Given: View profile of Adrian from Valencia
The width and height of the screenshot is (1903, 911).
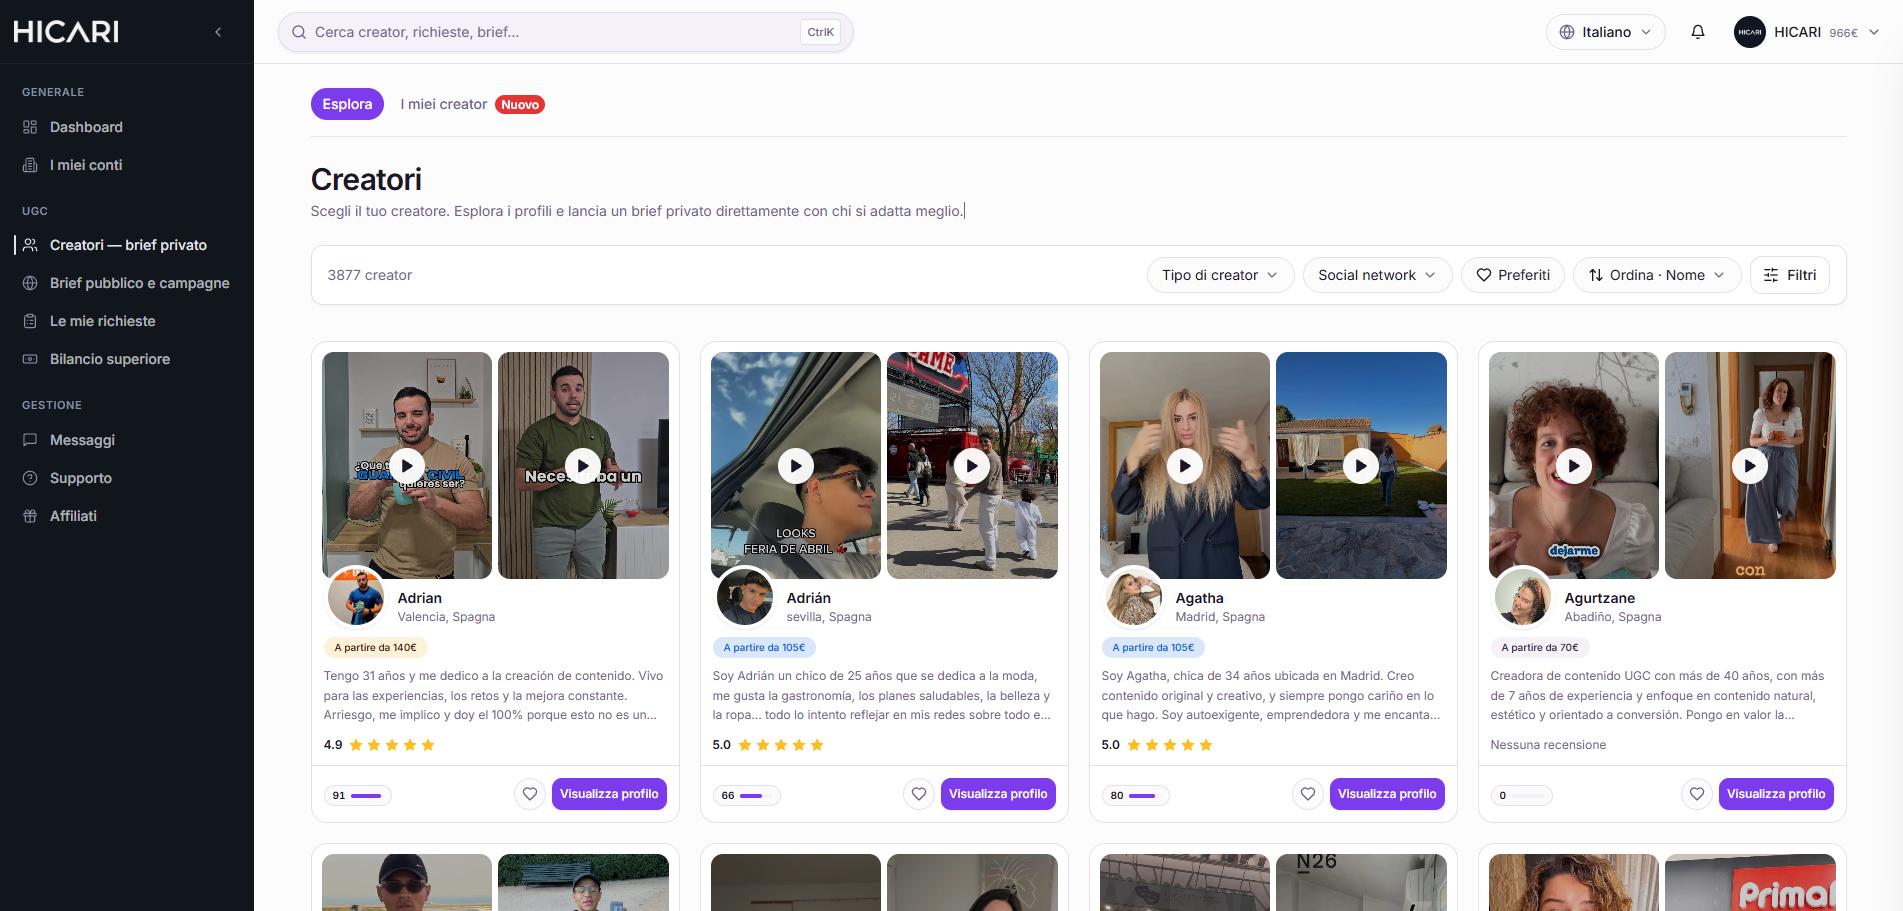Looking at the screenshot, I should pyautogui.click(x=609, y=794).
